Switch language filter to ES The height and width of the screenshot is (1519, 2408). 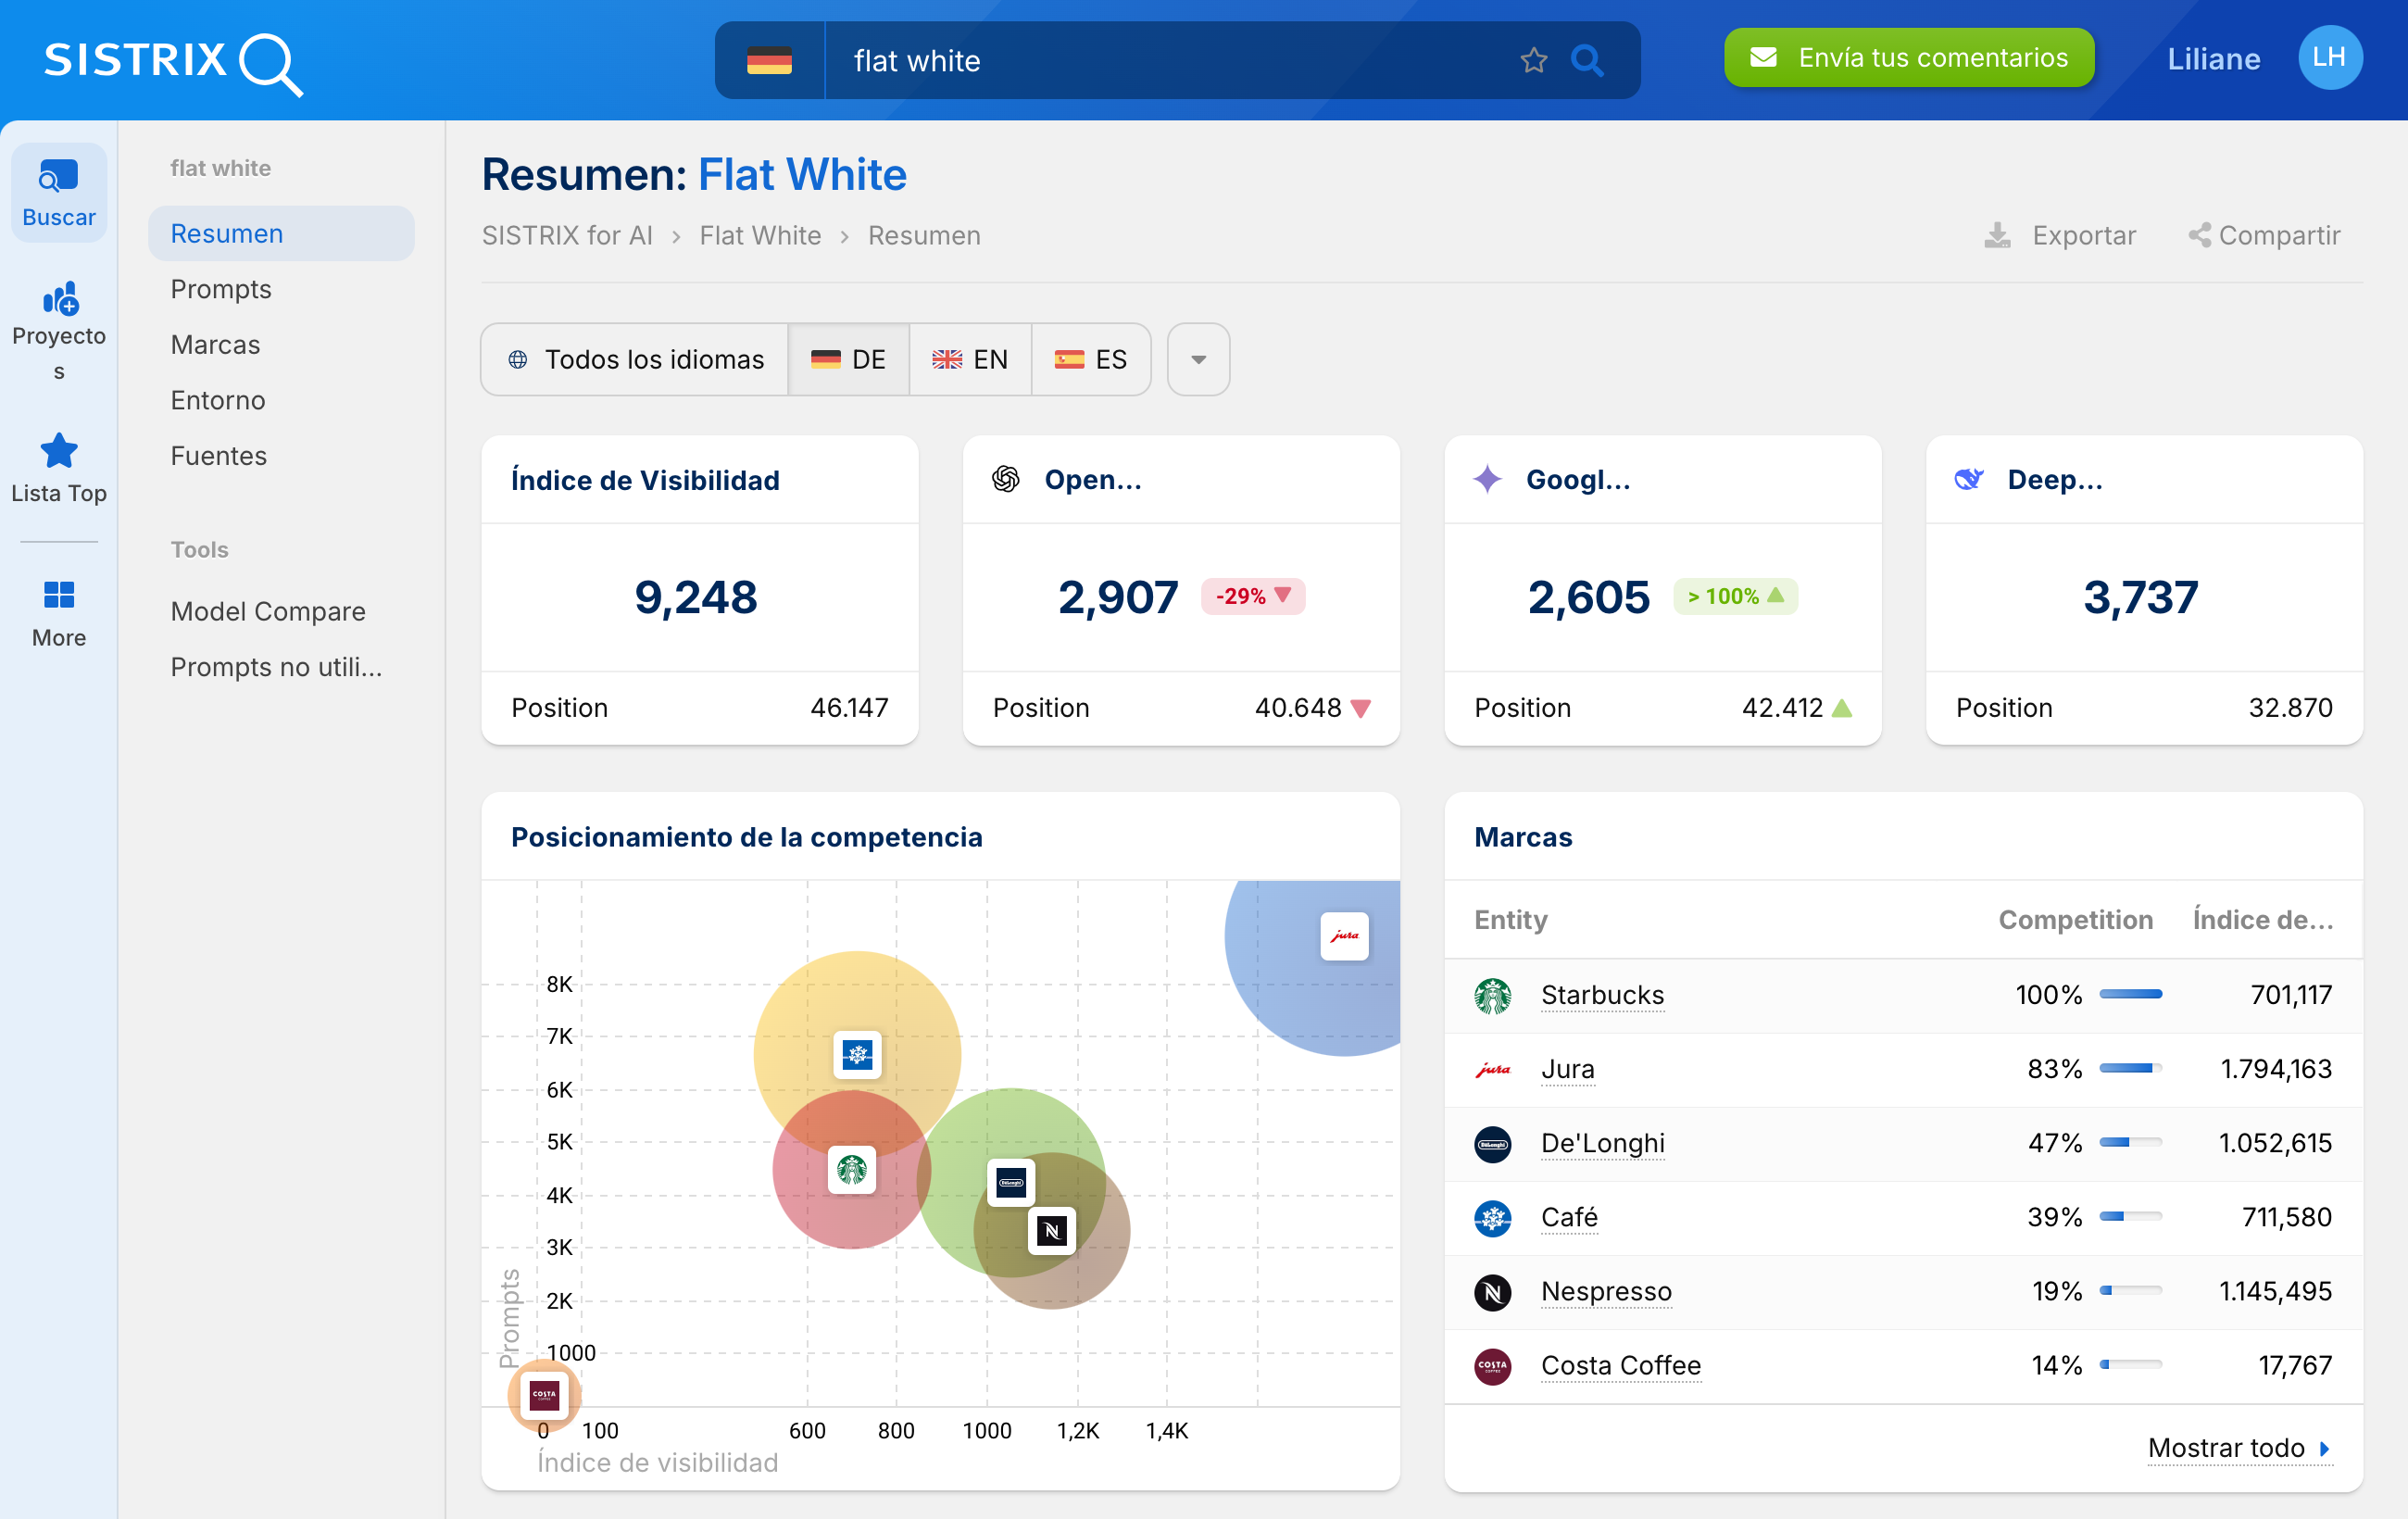click(1091, 359)
